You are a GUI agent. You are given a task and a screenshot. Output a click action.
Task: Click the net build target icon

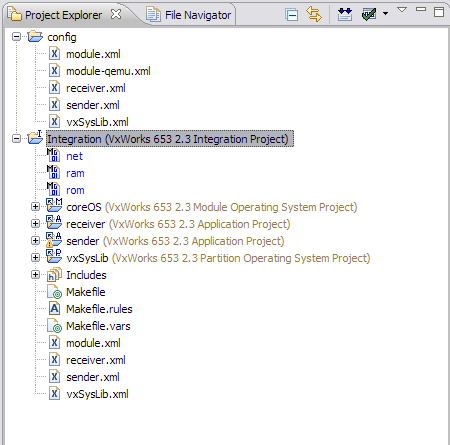coord(53,155)
